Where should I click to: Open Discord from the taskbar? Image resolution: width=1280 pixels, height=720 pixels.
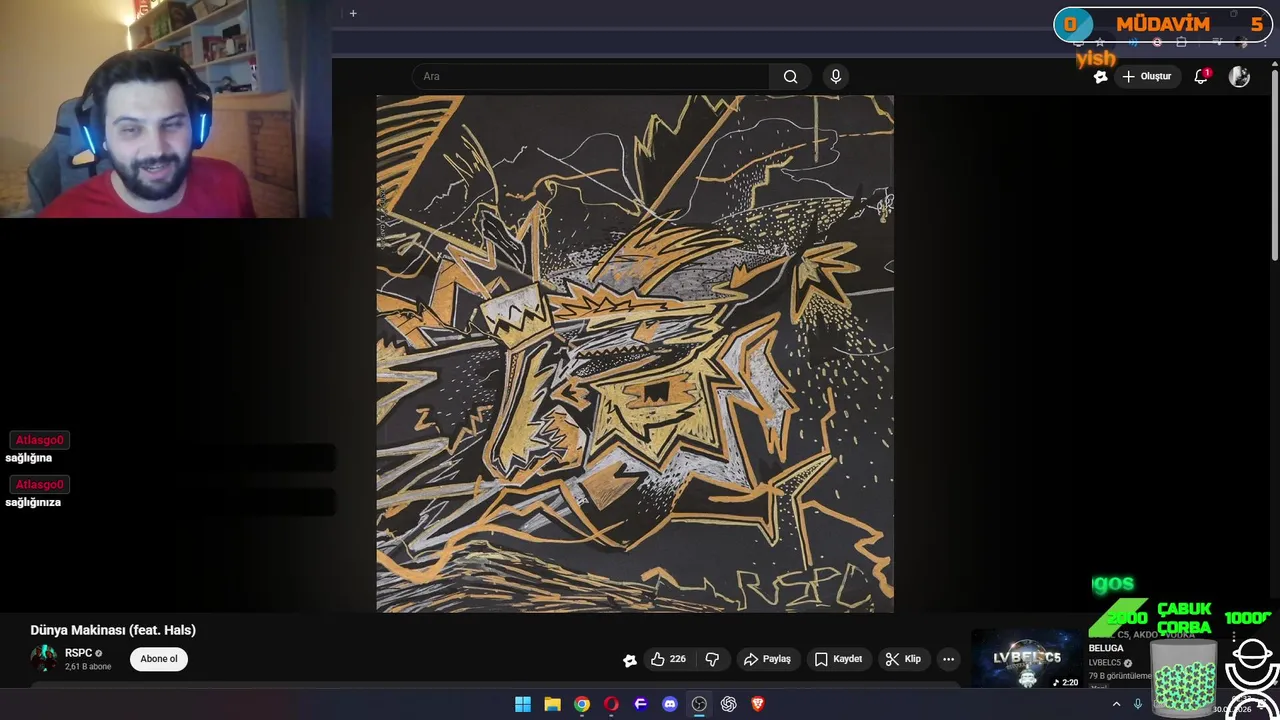(670, 704)
